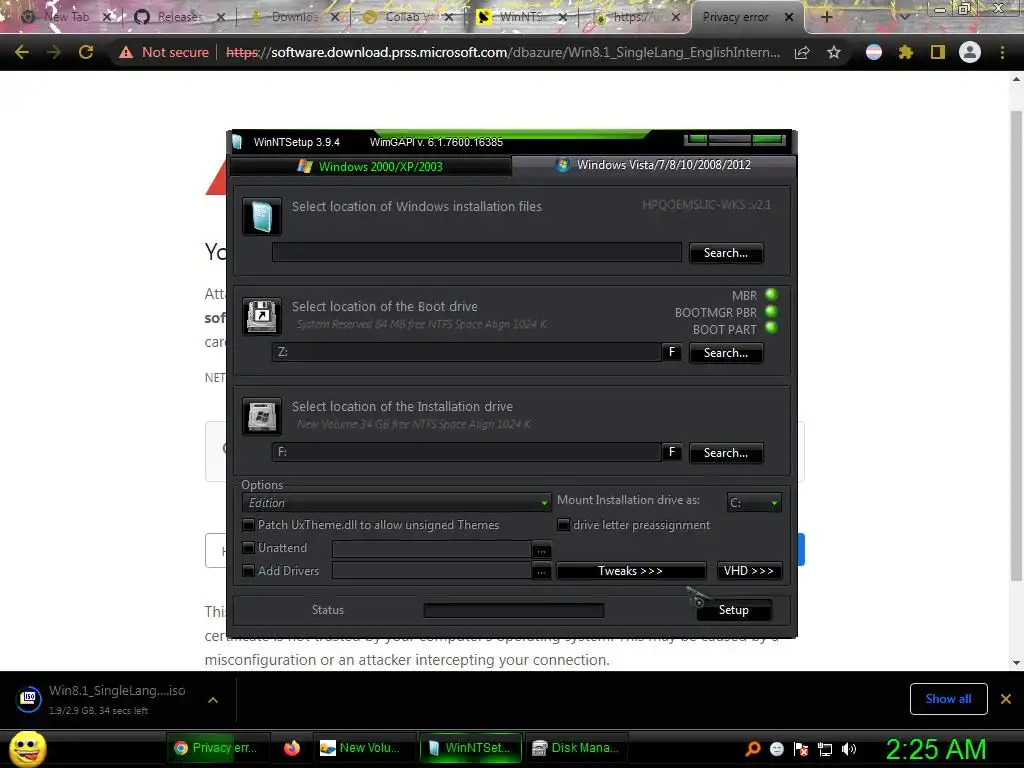Viewport: 1024px width, 768px height.
Task: Switch to the WinNTS browser tab
Action: tap(521, 17)
